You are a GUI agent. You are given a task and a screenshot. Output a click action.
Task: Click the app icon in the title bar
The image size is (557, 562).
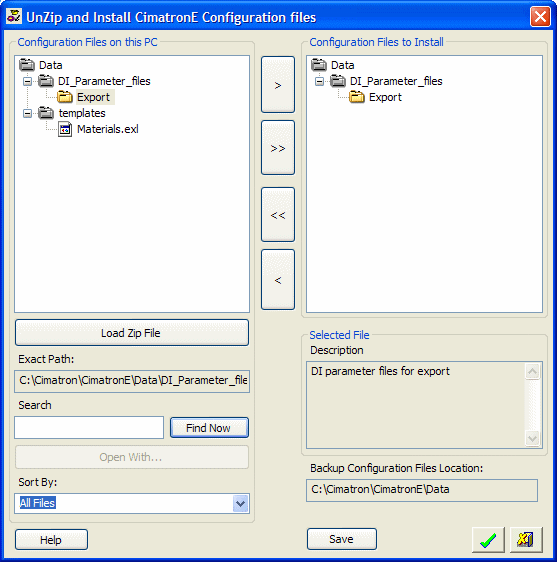pyautogui.click(x=14, y=16)
